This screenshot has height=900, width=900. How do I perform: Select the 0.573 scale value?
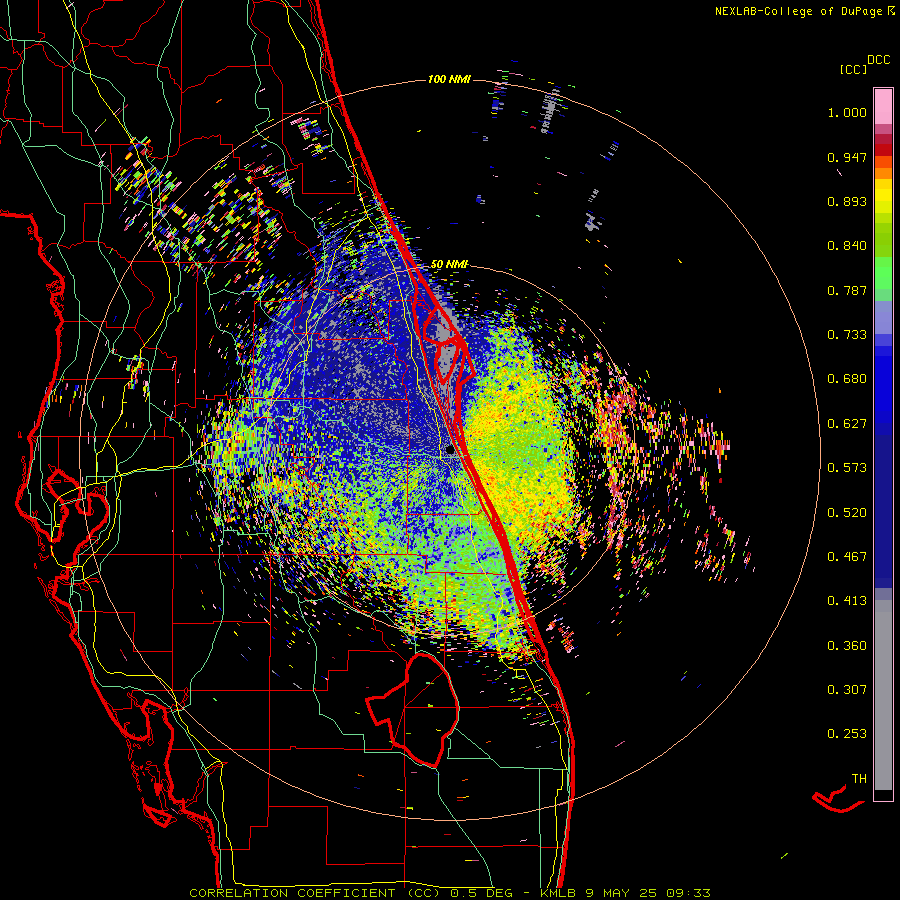click(x=847, y=468)
